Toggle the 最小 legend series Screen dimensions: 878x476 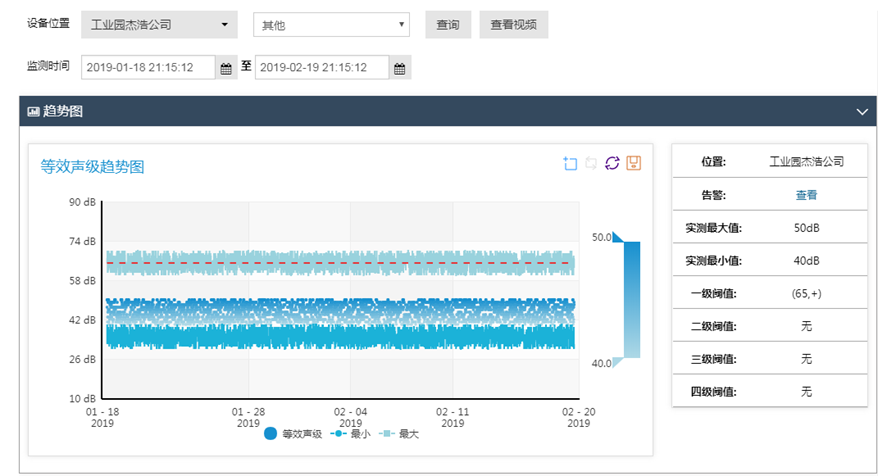[351, 434]
